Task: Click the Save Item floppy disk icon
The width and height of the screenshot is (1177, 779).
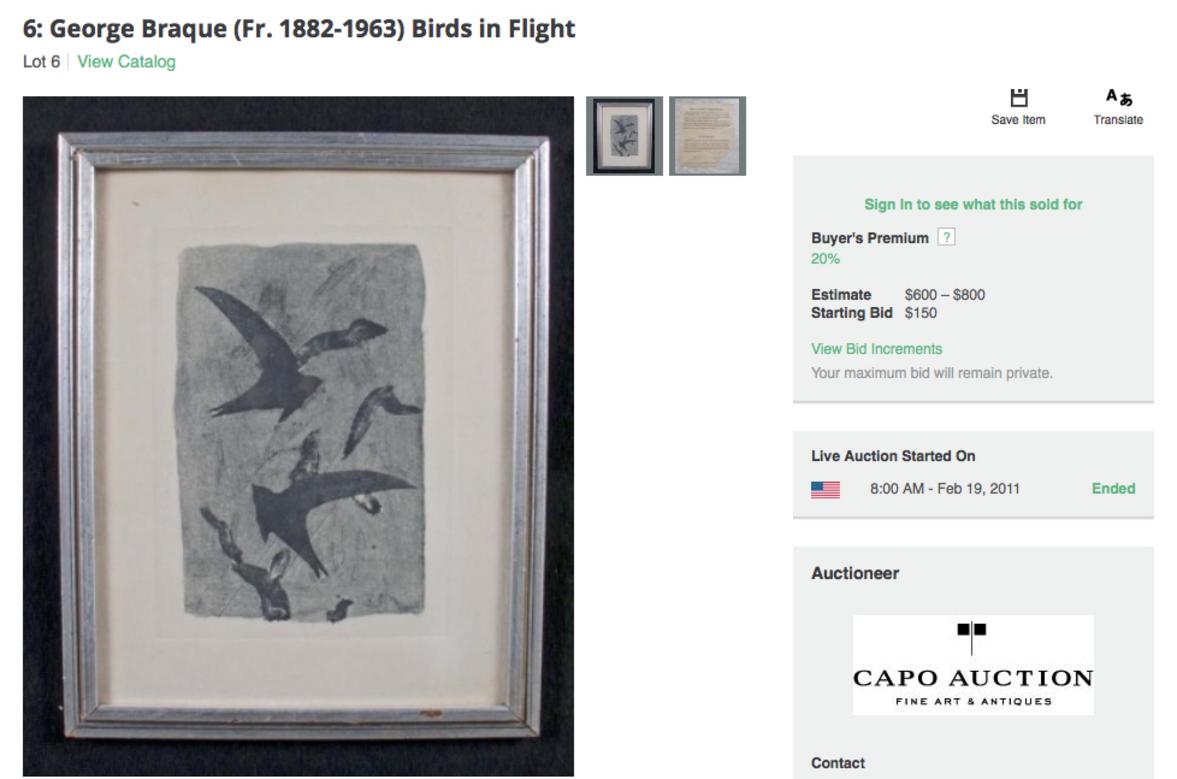Action: tap(1018, 98)
